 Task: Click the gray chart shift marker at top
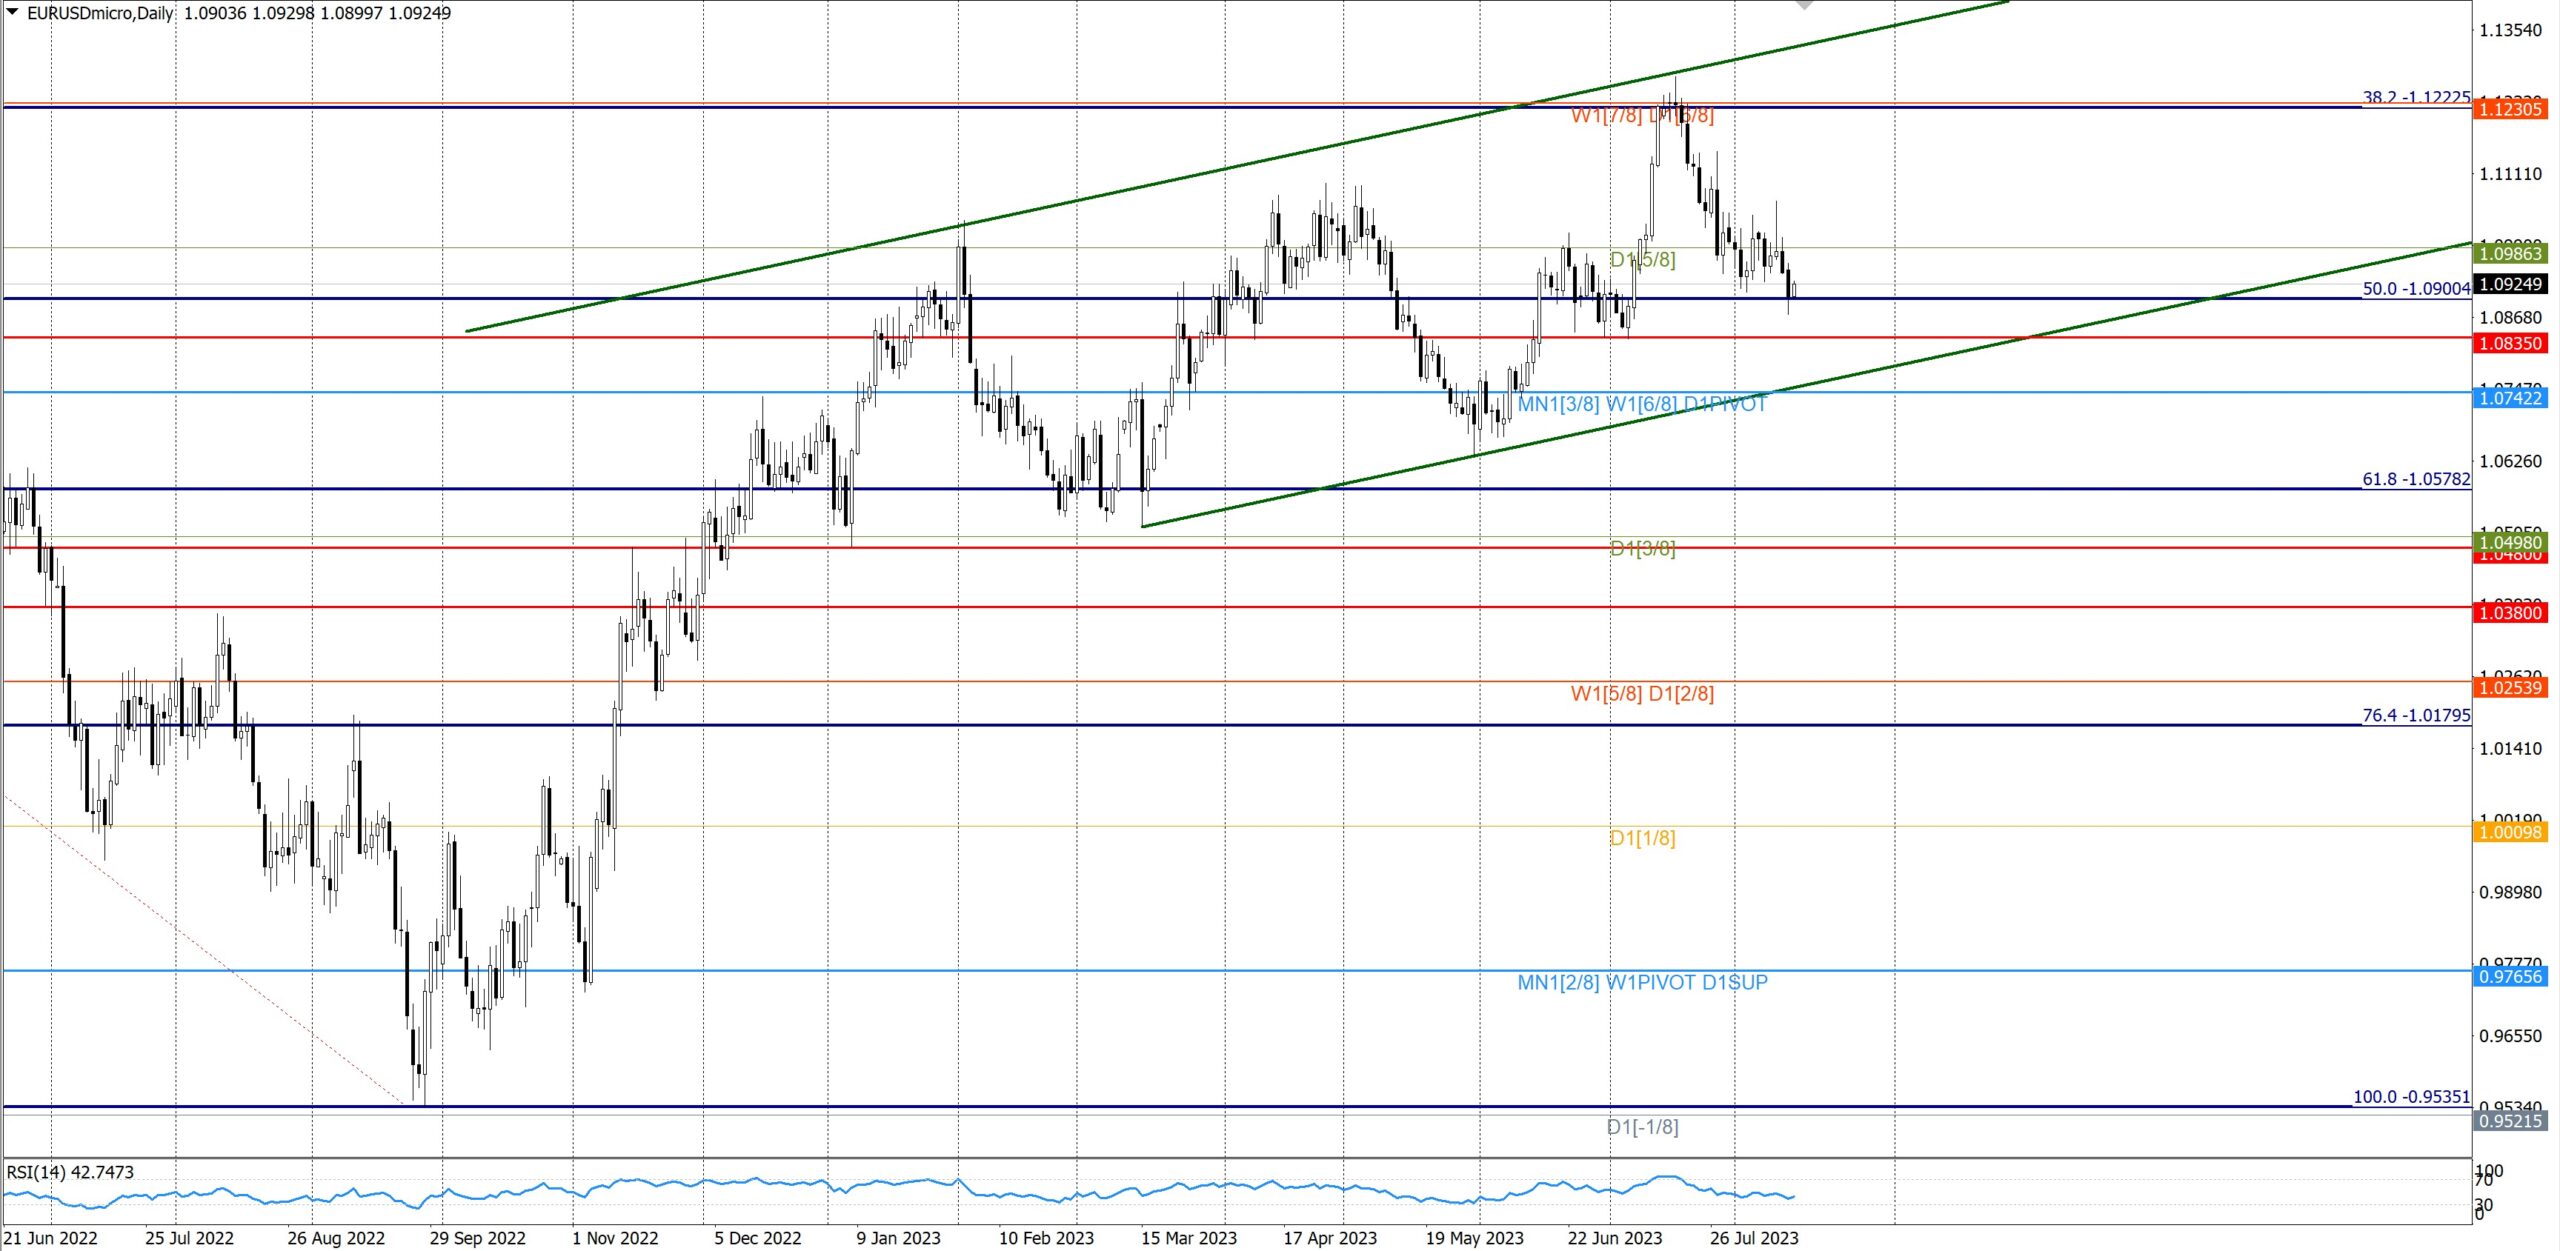[1804, 5]
